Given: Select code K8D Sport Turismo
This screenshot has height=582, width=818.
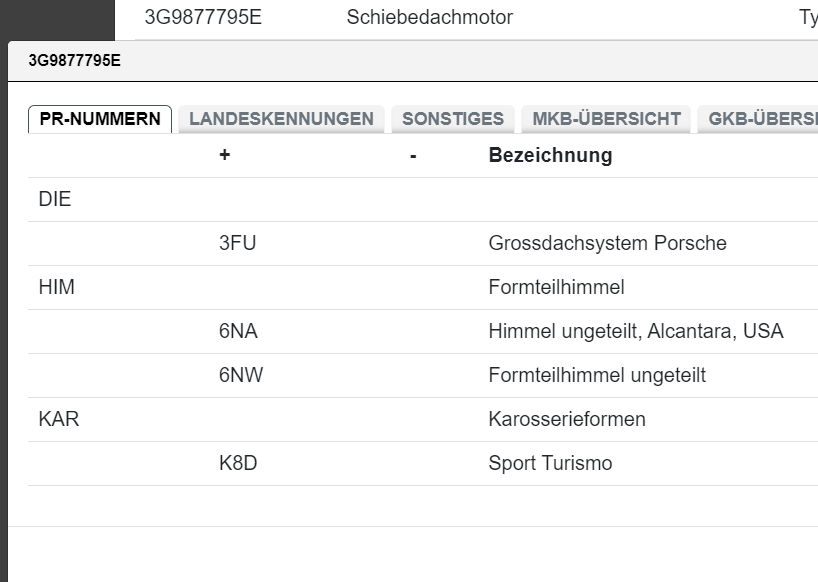Looking at the screenshot, I should [x=400, y=463].
